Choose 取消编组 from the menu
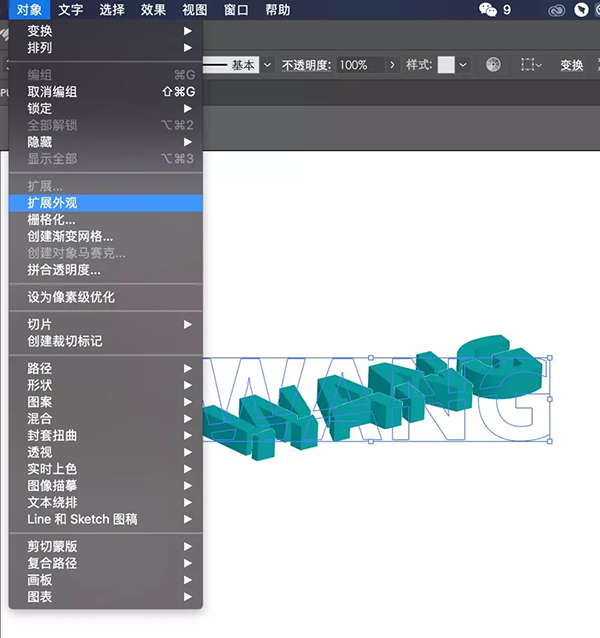This screenshot has height=638, width=600. tap(105, 92)
